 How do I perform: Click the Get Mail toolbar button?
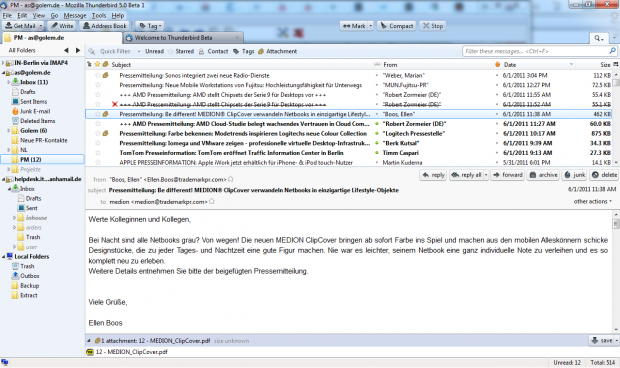point(20,26)
